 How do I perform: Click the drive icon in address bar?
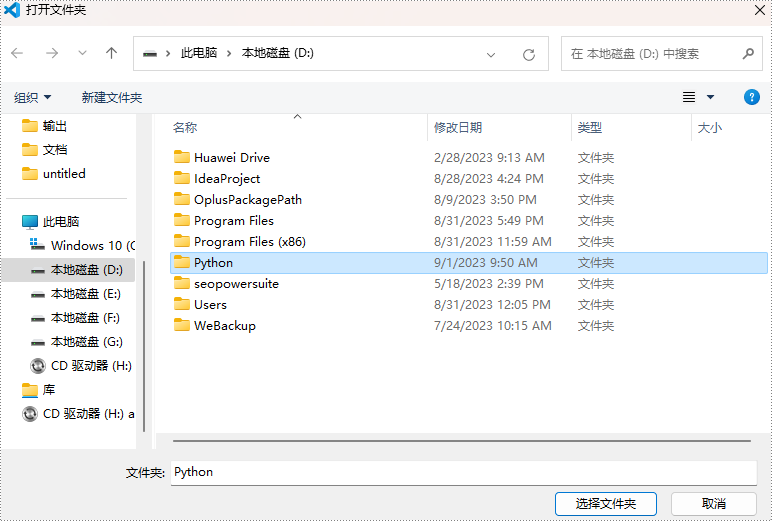pos(150,53)
